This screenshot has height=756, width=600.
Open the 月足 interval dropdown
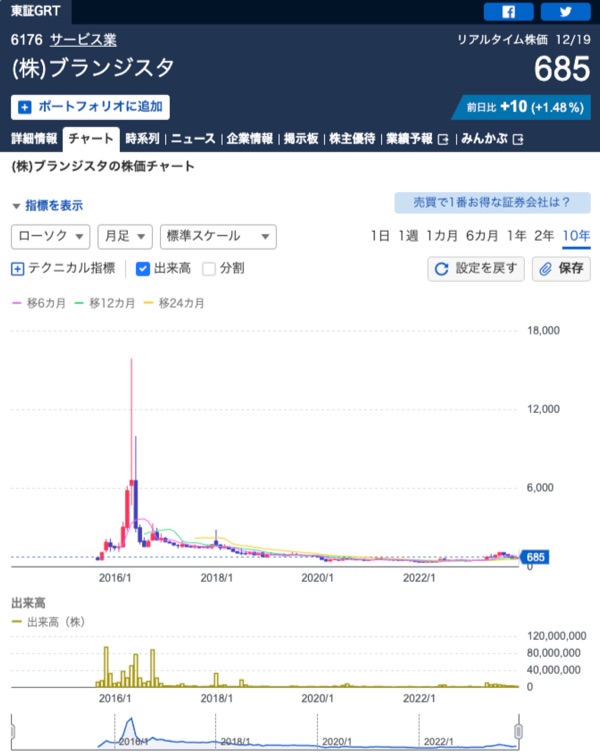(124, 236)
